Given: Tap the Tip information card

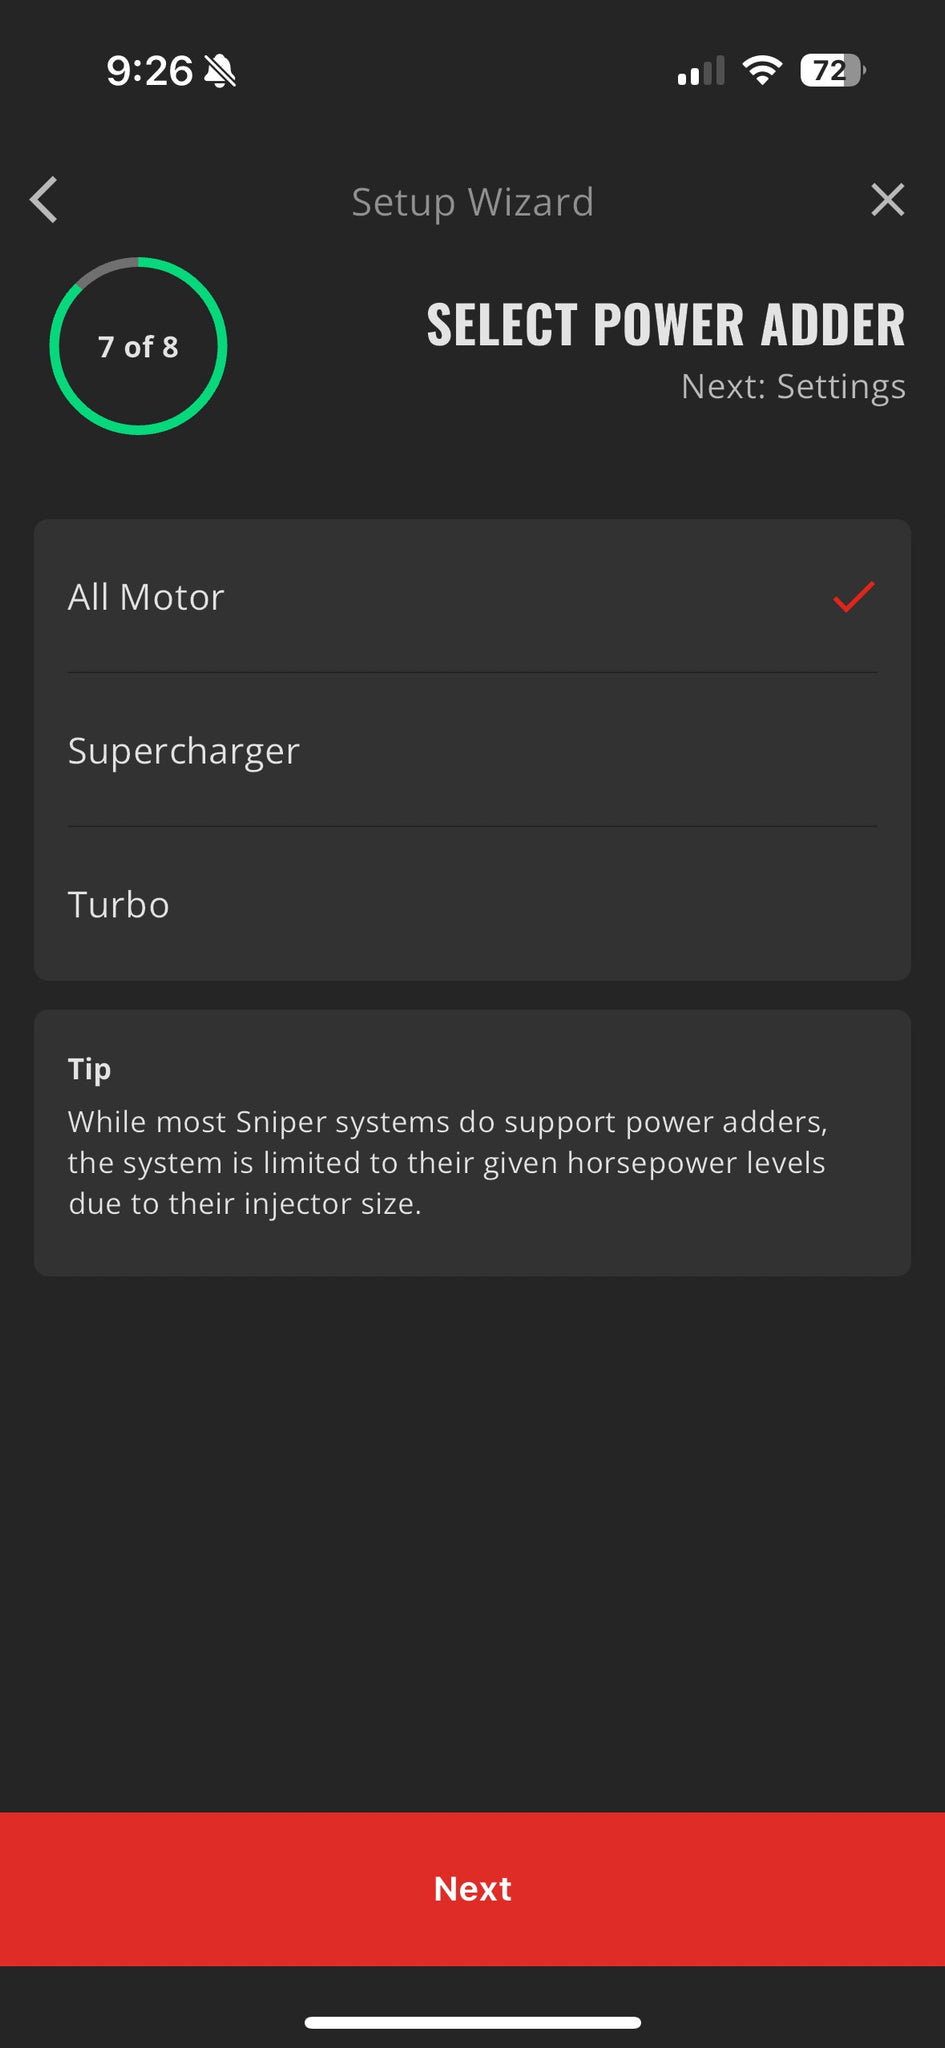Looking at the screenshot, I should tap(472, 1142).
